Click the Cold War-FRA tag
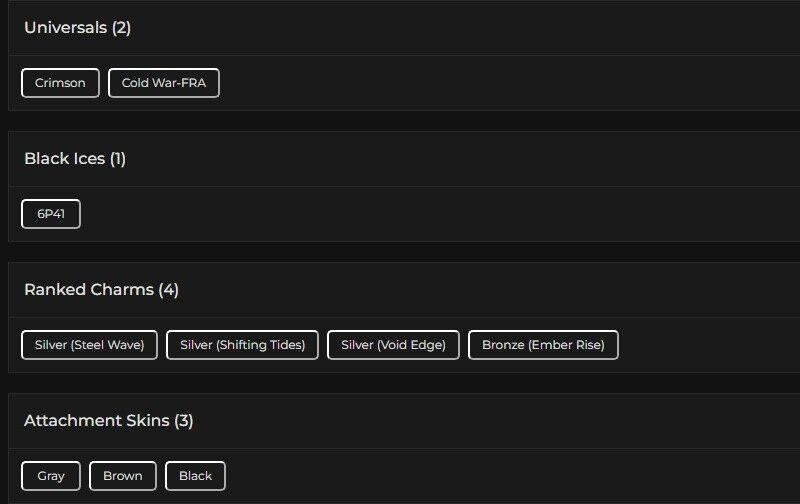Viewport: 800px width, 504px height. coord(163,83)
